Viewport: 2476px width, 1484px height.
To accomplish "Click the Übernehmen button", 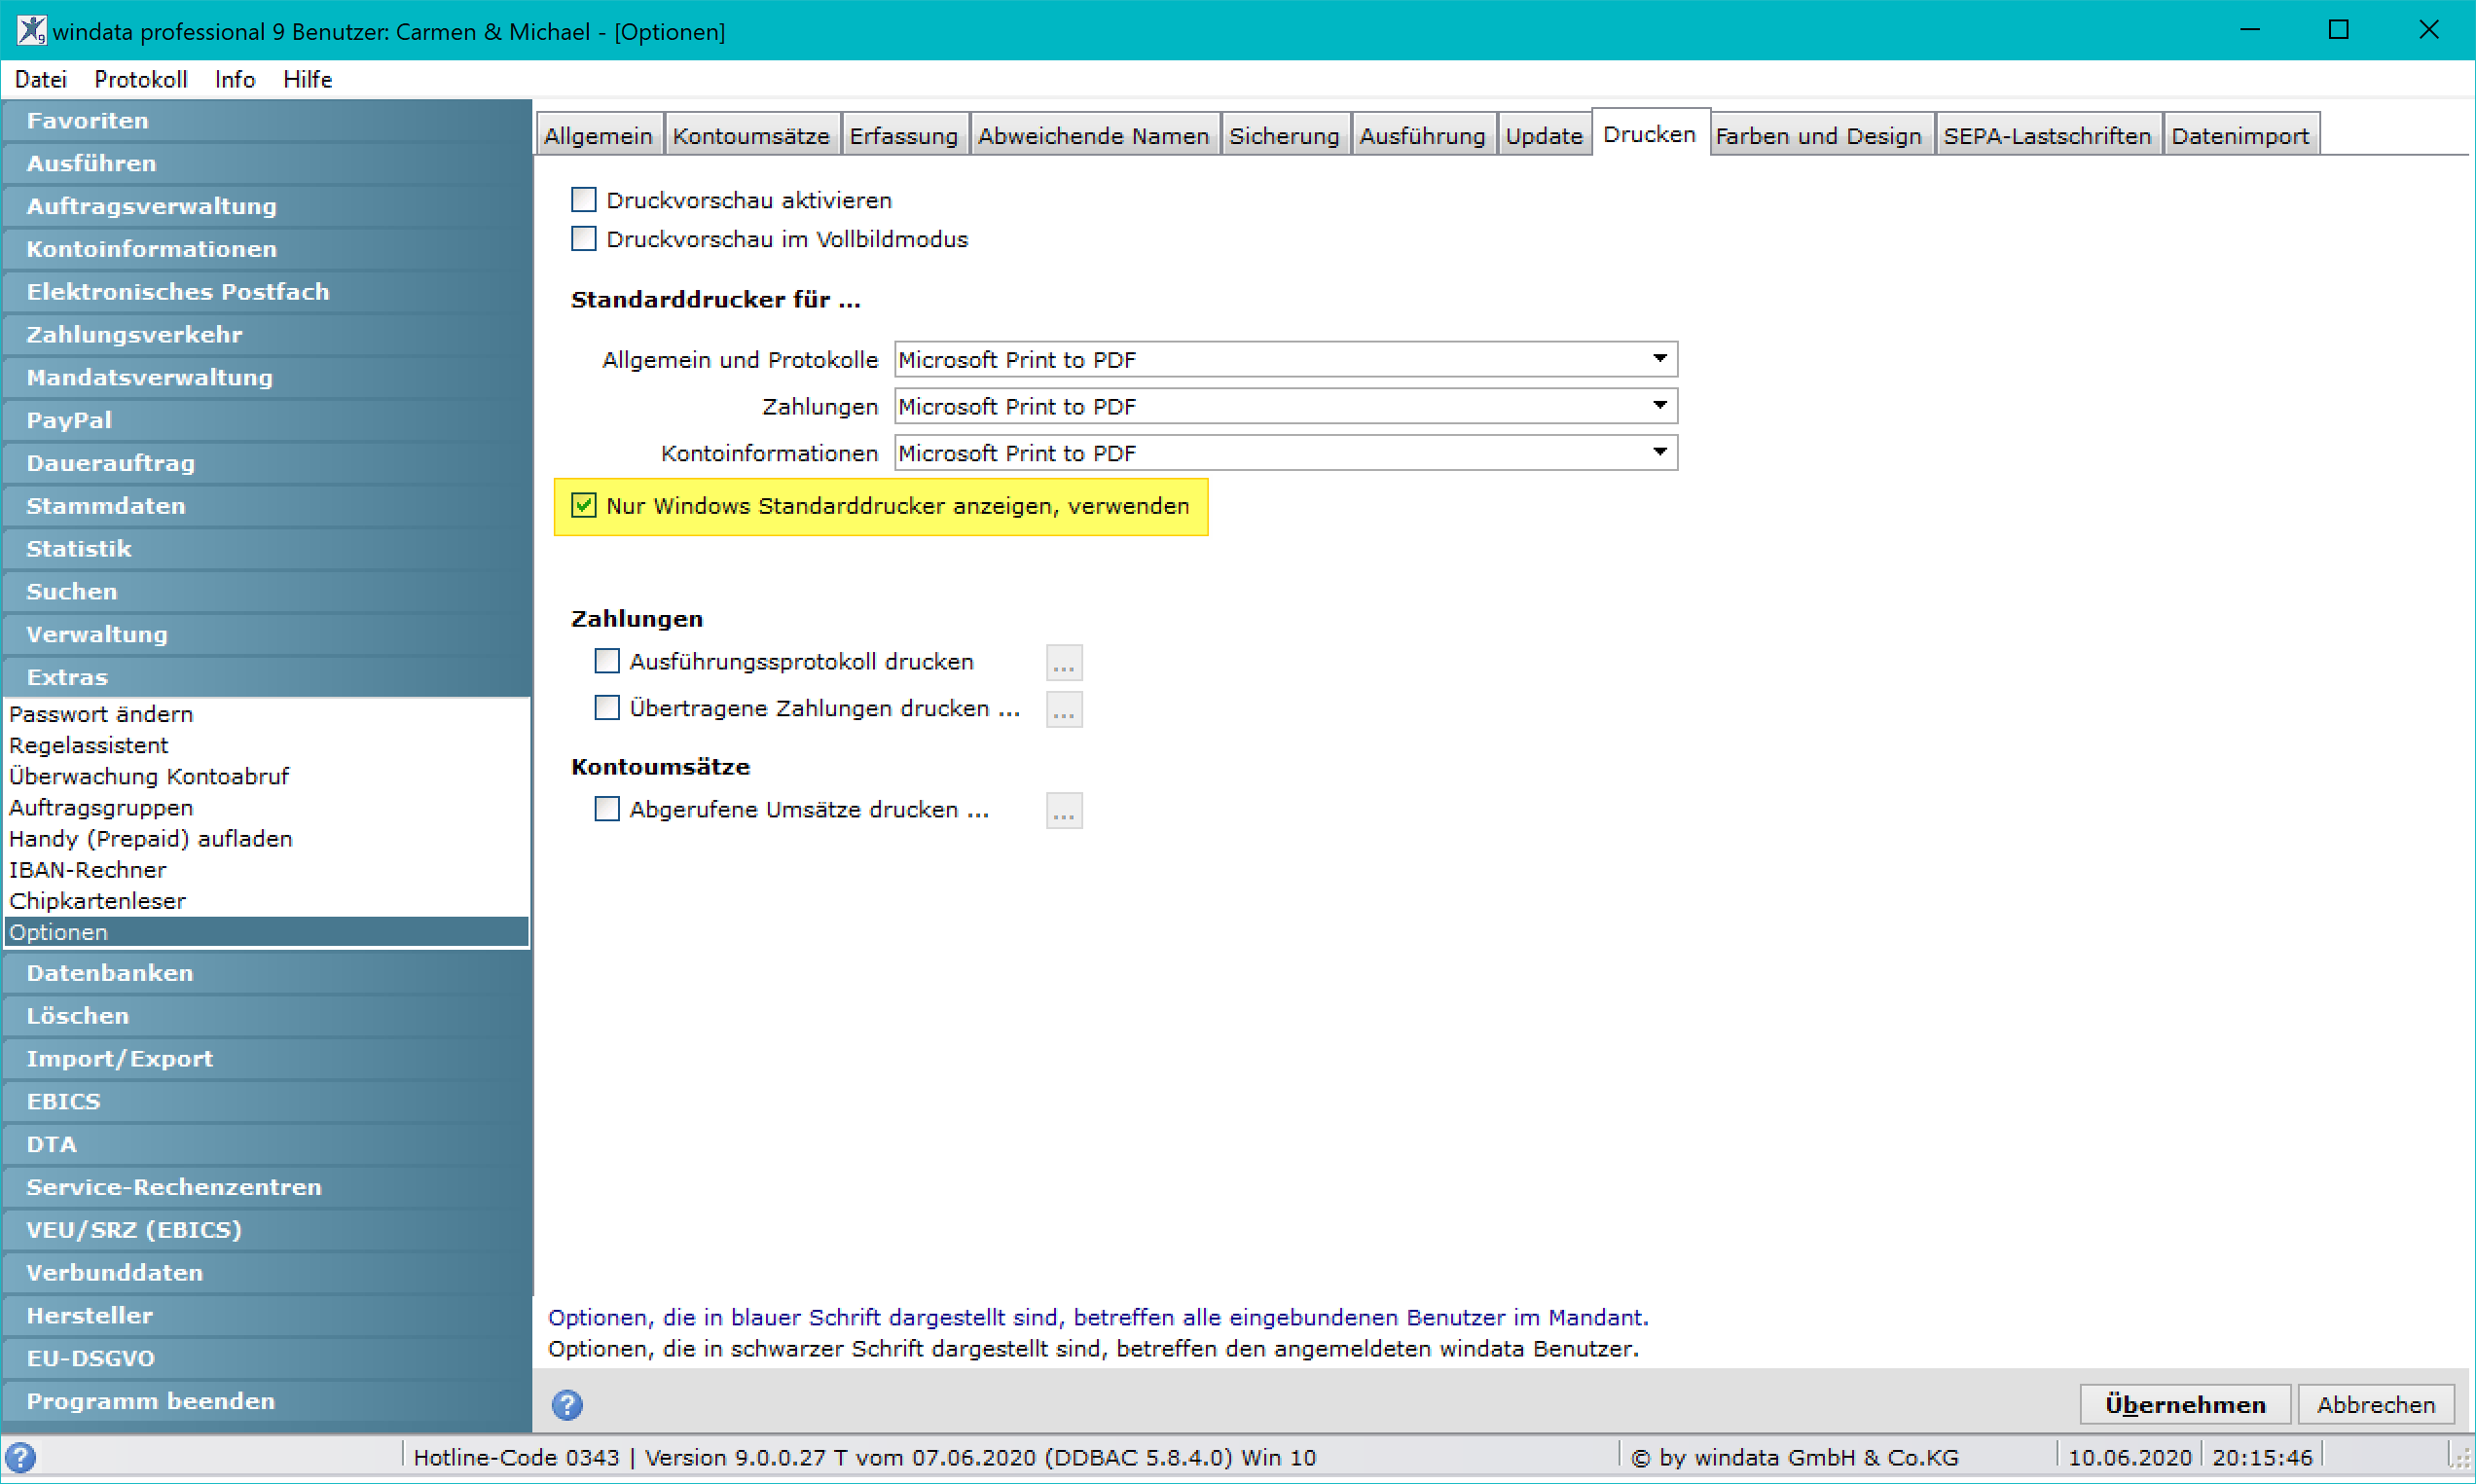I will click(x=2185, y=1405).
